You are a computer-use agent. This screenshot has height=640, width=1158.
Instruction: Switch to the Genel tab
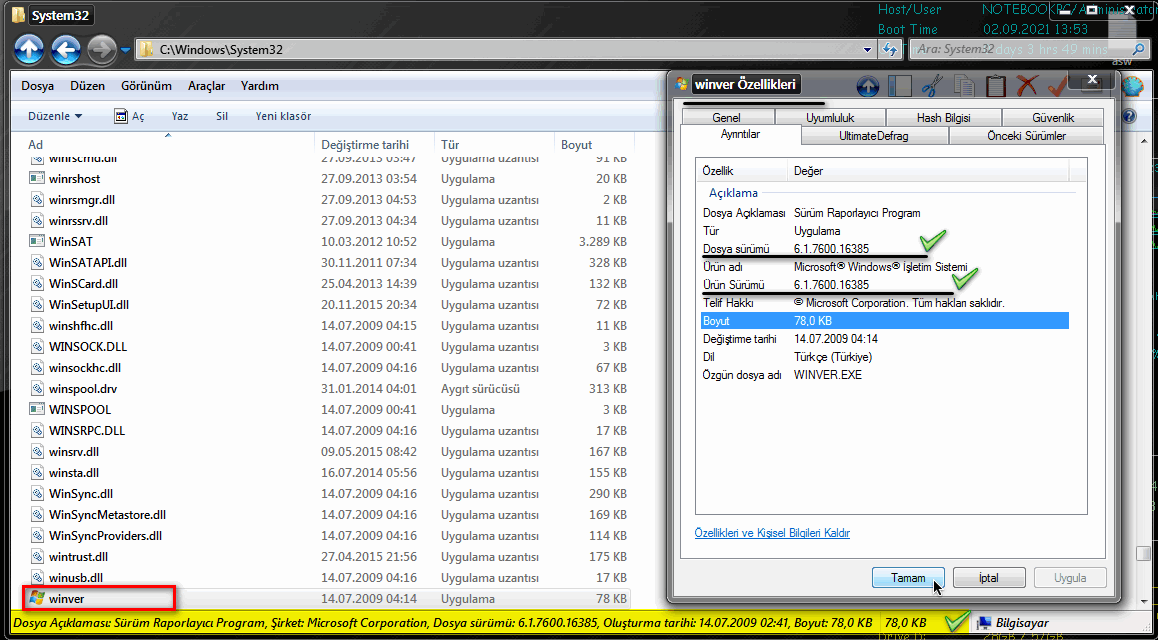coord(727,117)
